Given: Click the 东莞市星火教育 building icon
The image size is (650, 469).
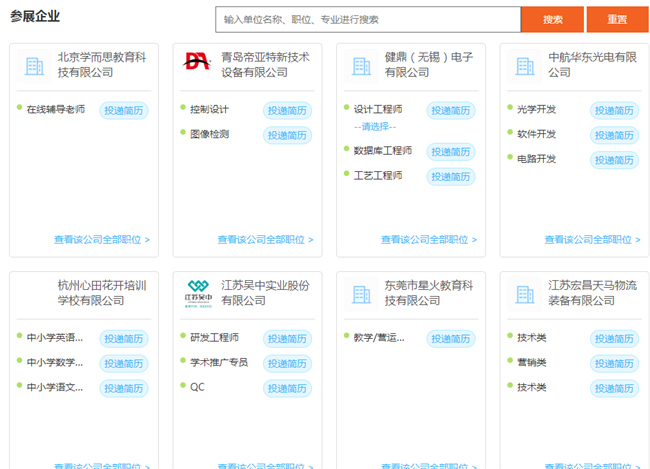Looking at the screenshot, I should (x=361, y=294).
